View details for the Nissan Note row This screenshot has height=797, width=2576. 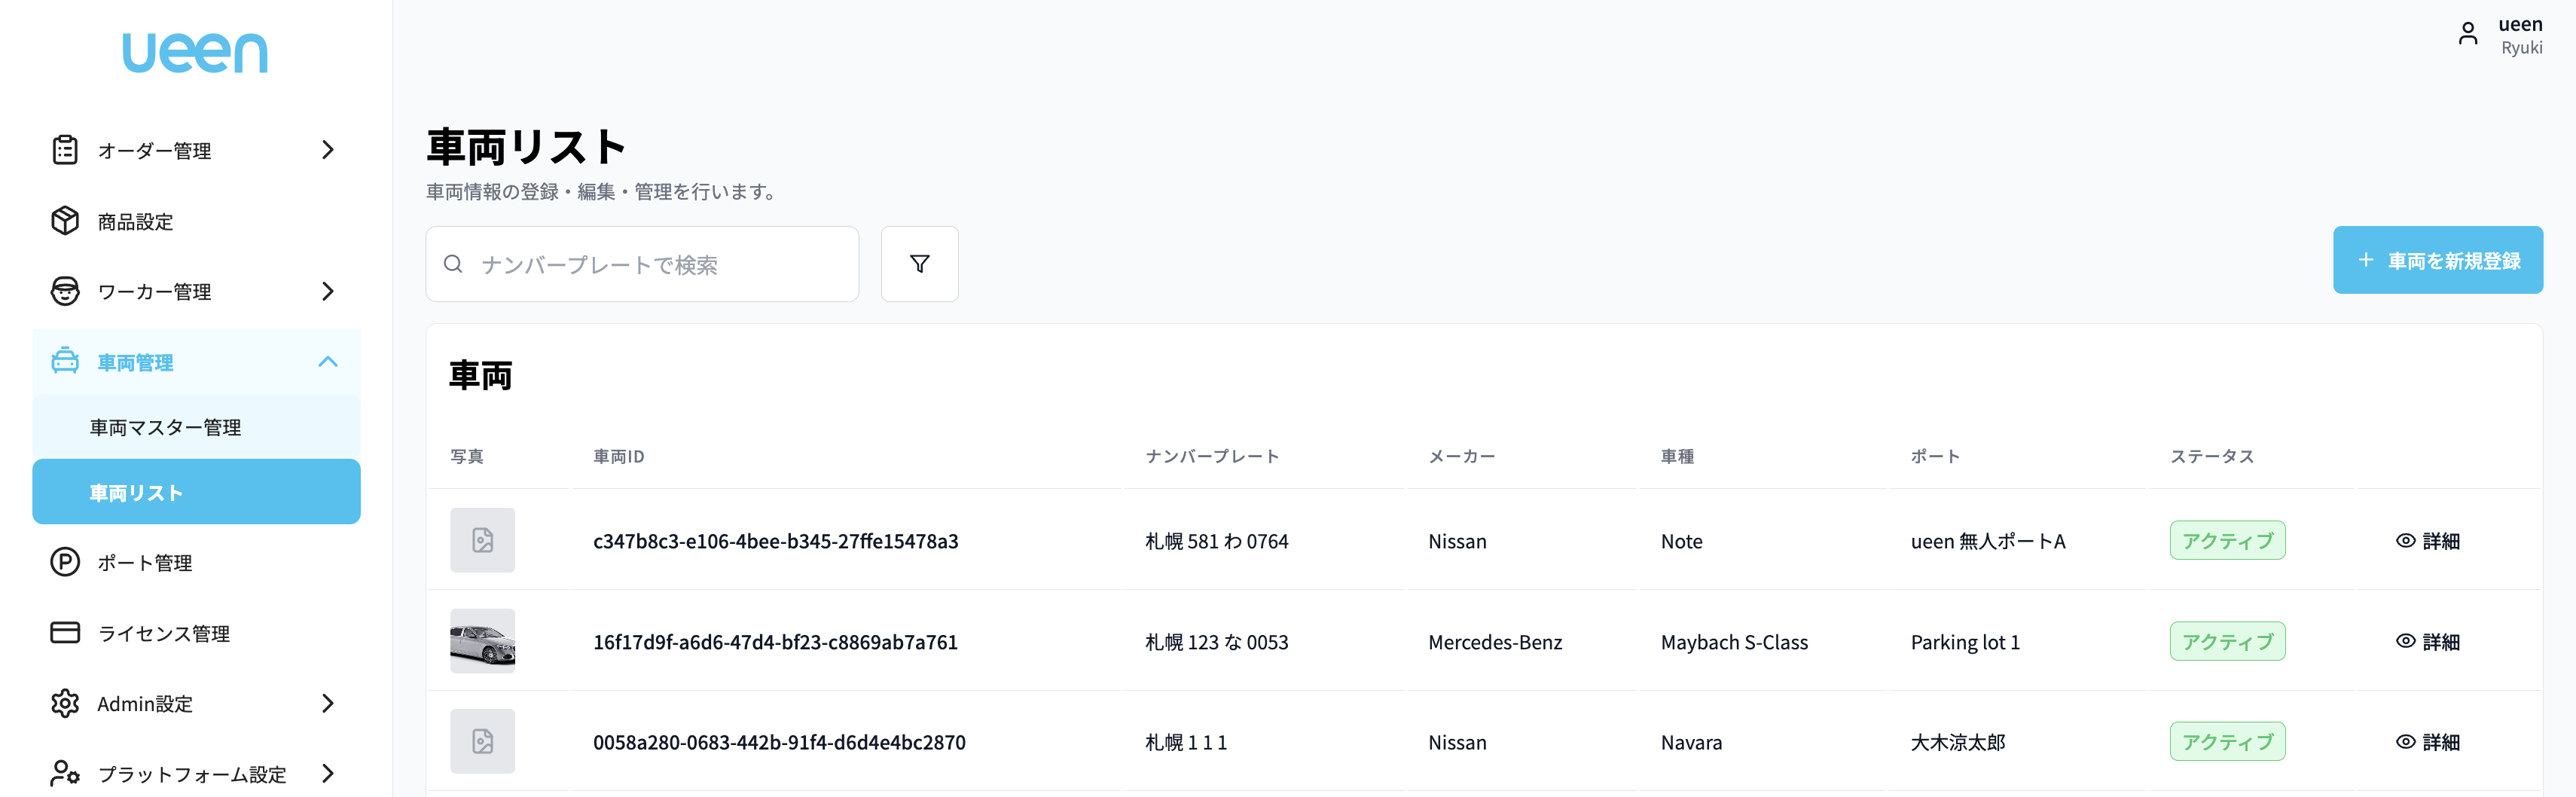(x=2427, y=541)
